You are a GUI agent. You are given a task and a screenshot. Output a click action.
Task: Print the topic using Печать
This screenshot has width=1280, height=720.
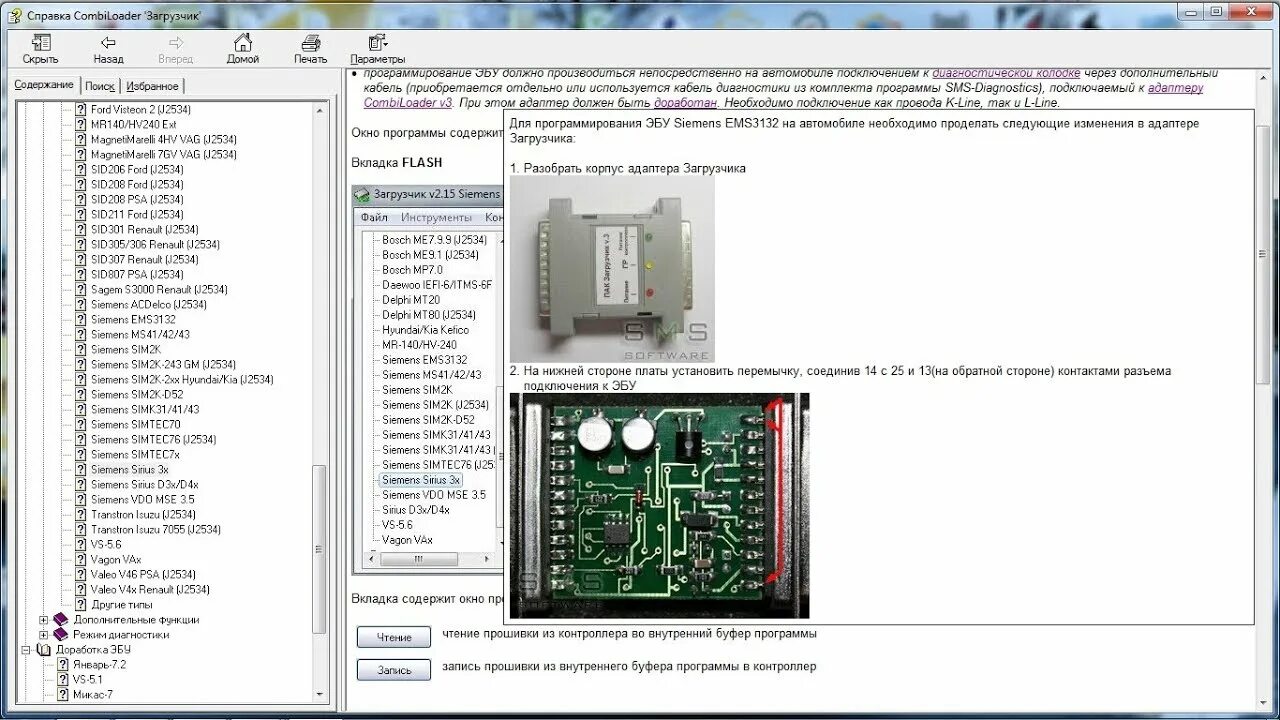tap(311, 49)
